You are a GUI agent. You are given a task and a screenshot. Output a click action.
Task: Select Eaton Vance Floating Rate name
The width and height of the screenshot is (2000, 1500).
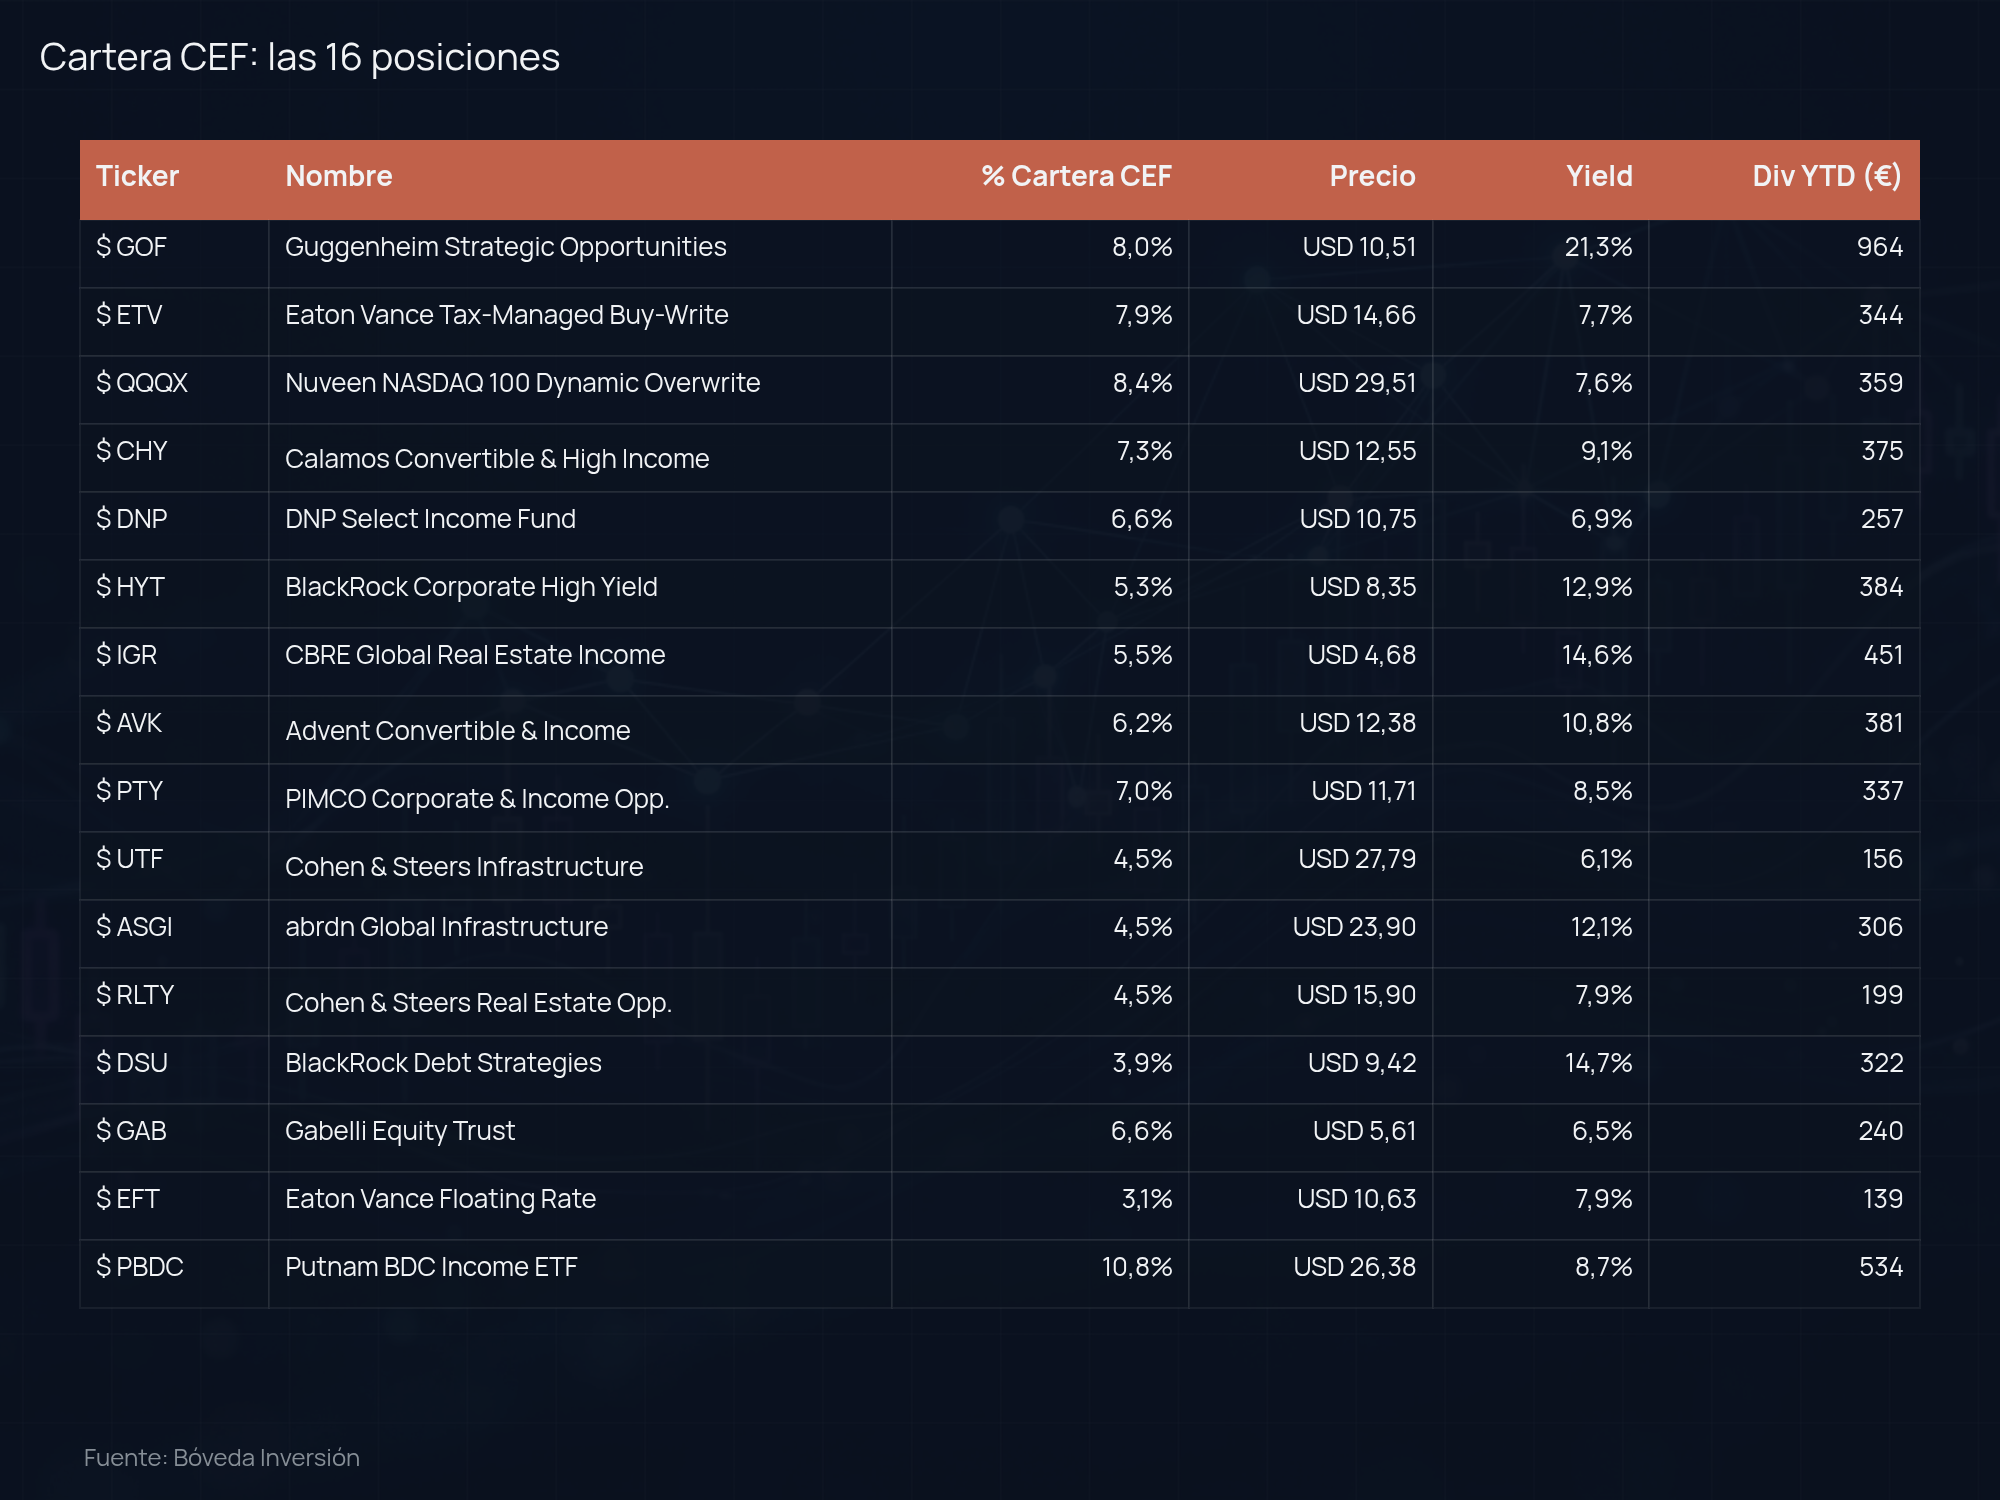440,1199
